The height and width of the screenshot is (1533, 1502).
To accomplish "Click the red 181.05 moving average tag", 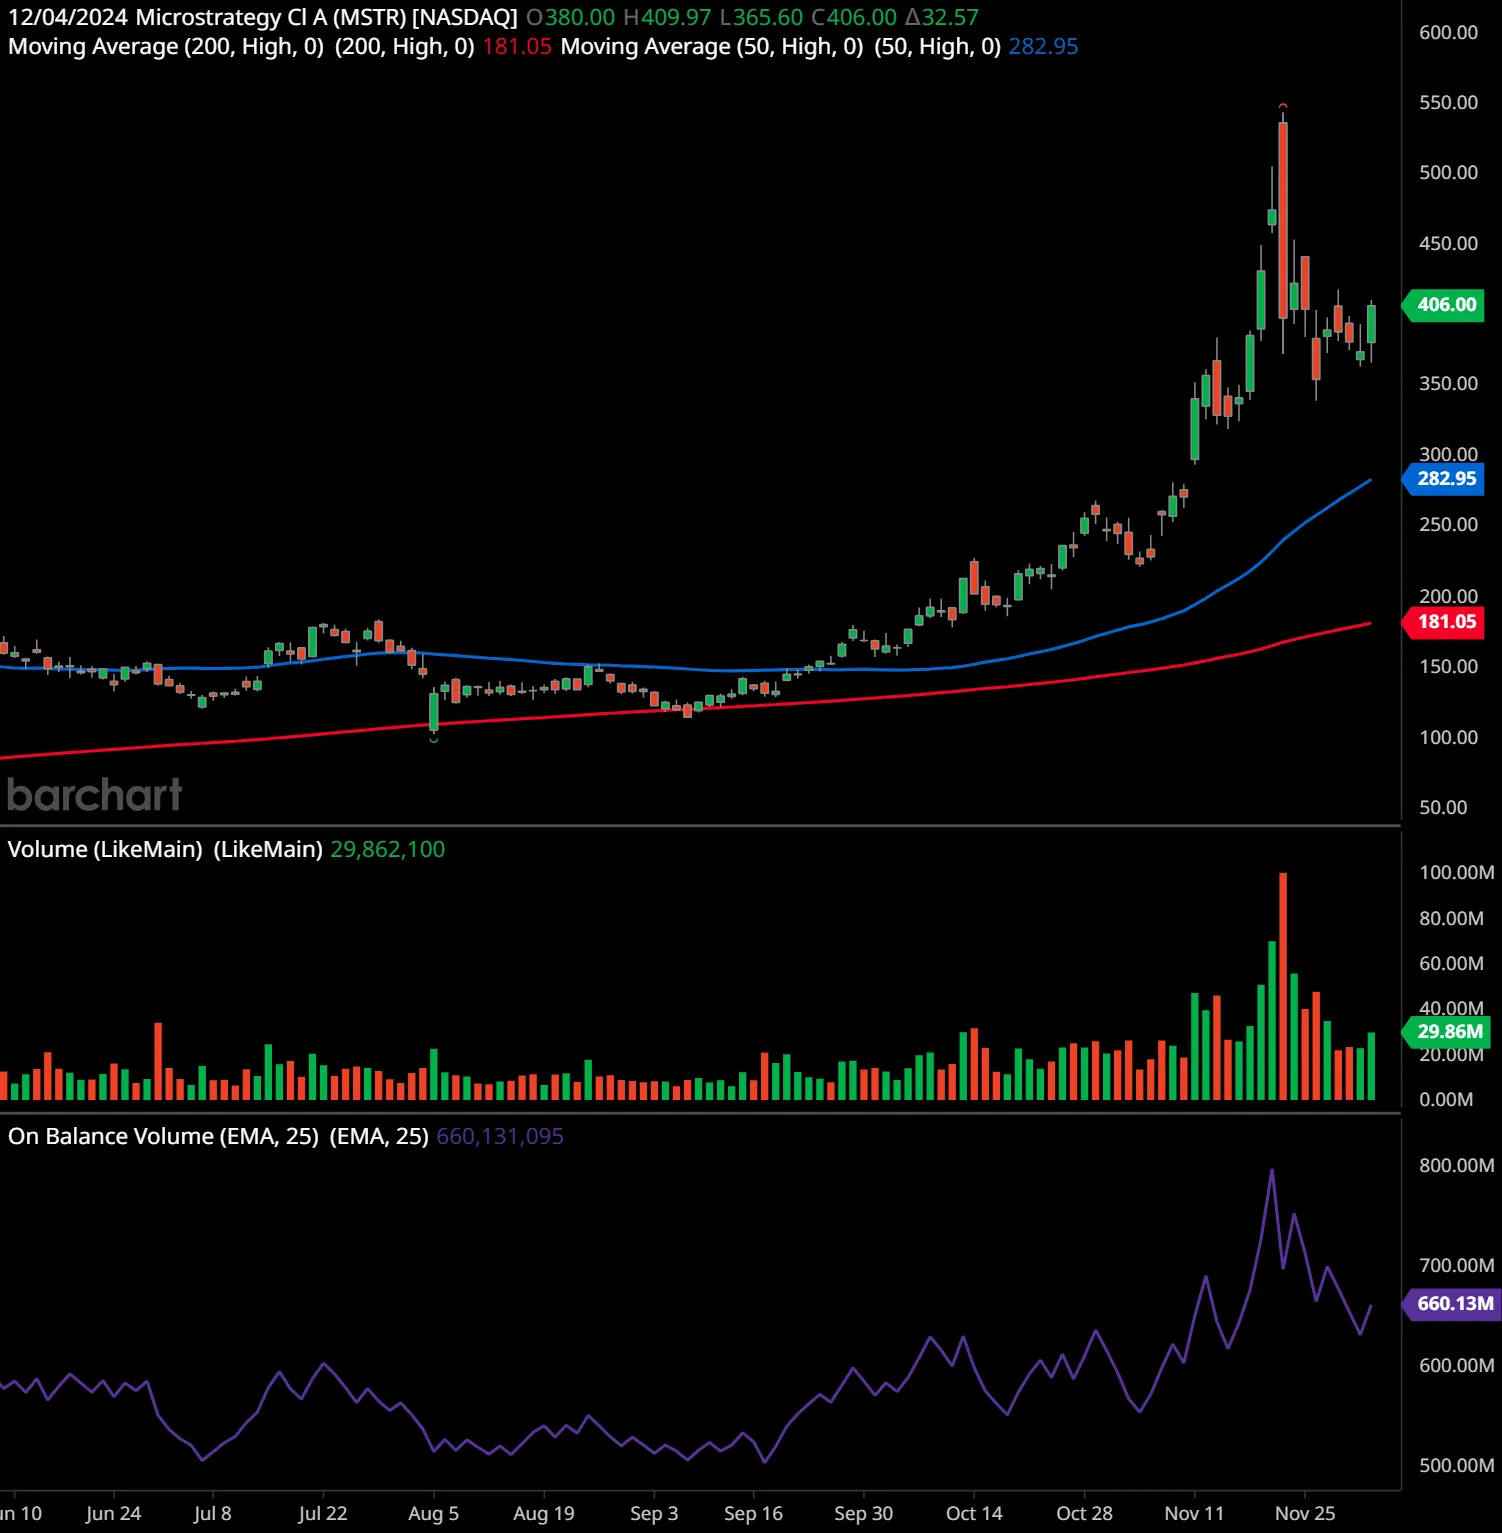I will [x=1444, y=622].
